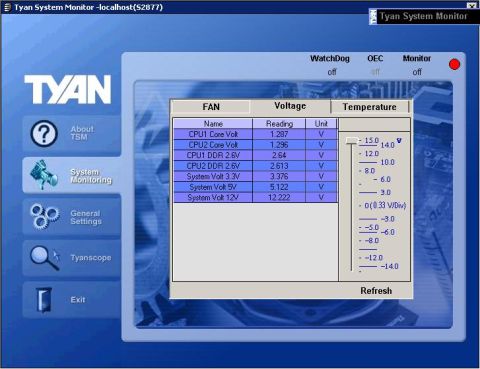Click the title bar application icon
This screenshot has width=480, height=369.
pyautogui.click(x=7, y=7)
